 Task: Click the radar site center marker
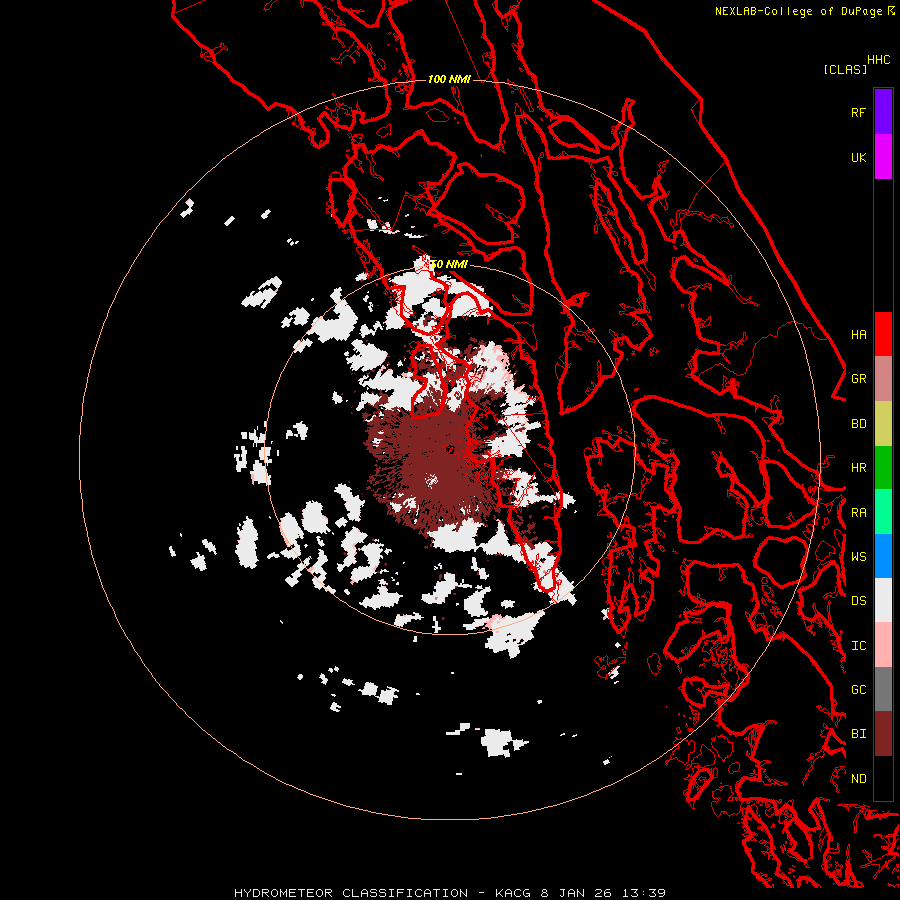[449, 449]
